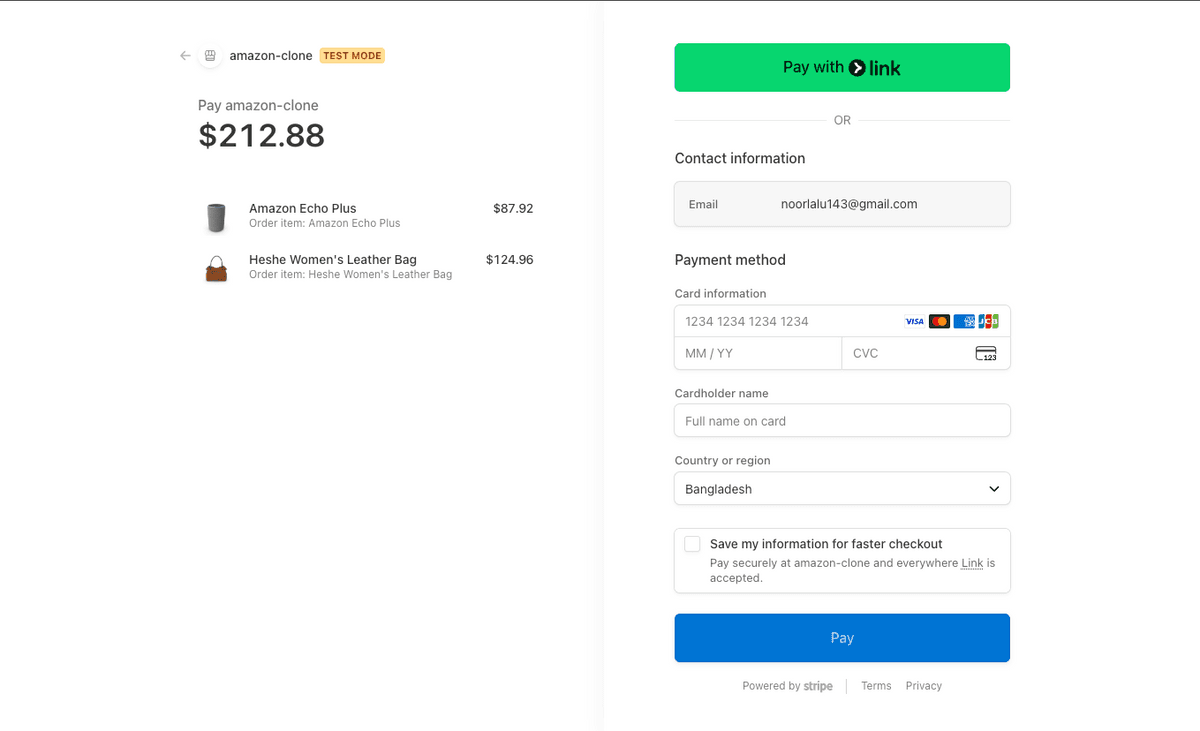Viewport: 1200px width, 731px height.
Task: Click the Visa card icon
Action: pos(914,322)
